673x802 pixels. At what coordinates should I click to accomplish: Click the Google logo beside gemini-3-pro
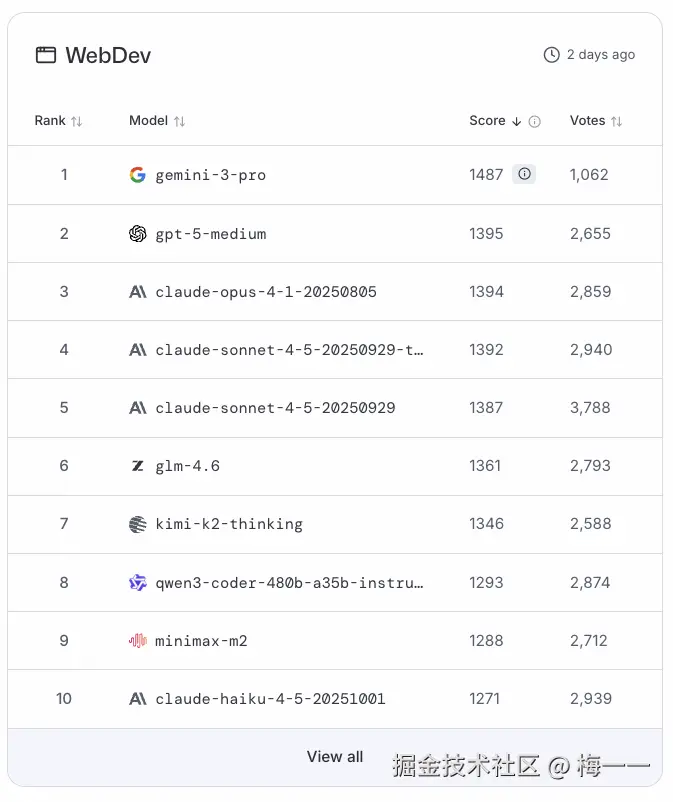click(138, 175)
